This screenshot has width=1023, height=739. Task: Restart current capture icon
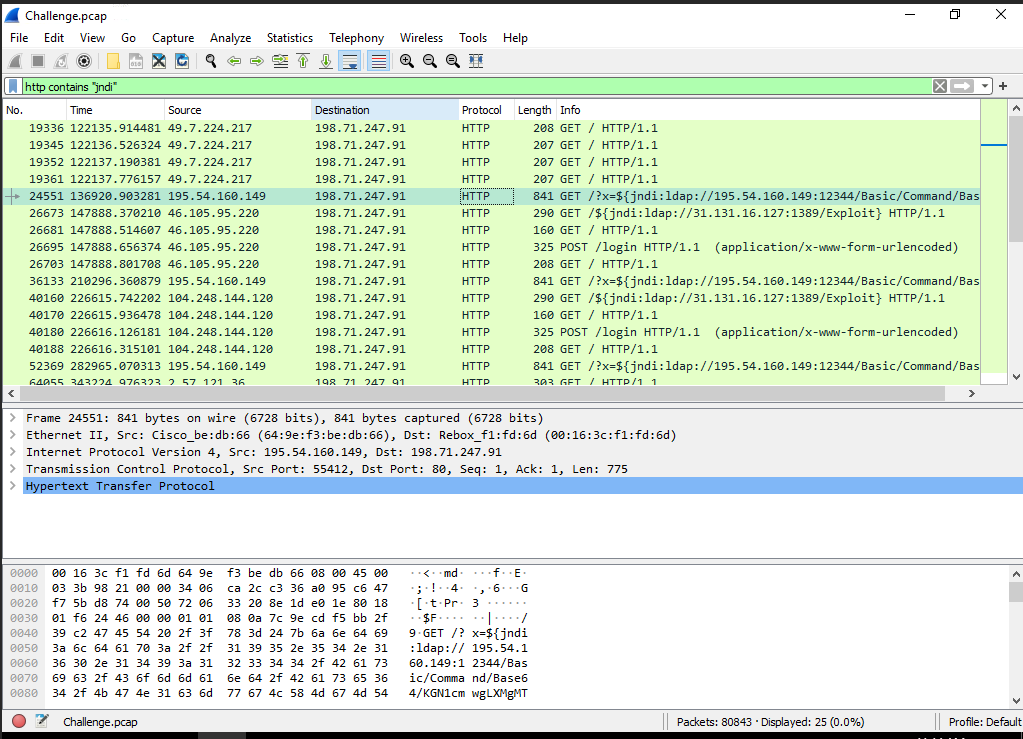pos(61,61)
